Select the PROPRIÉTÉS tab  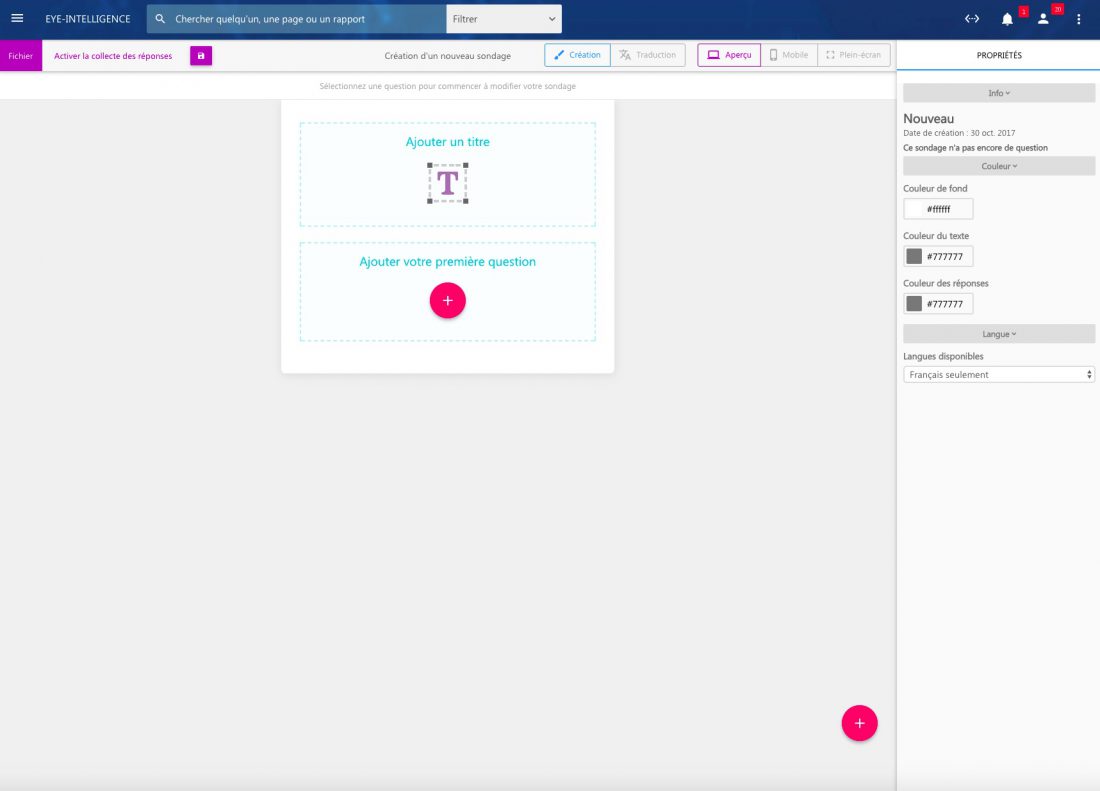pos(999,55)
